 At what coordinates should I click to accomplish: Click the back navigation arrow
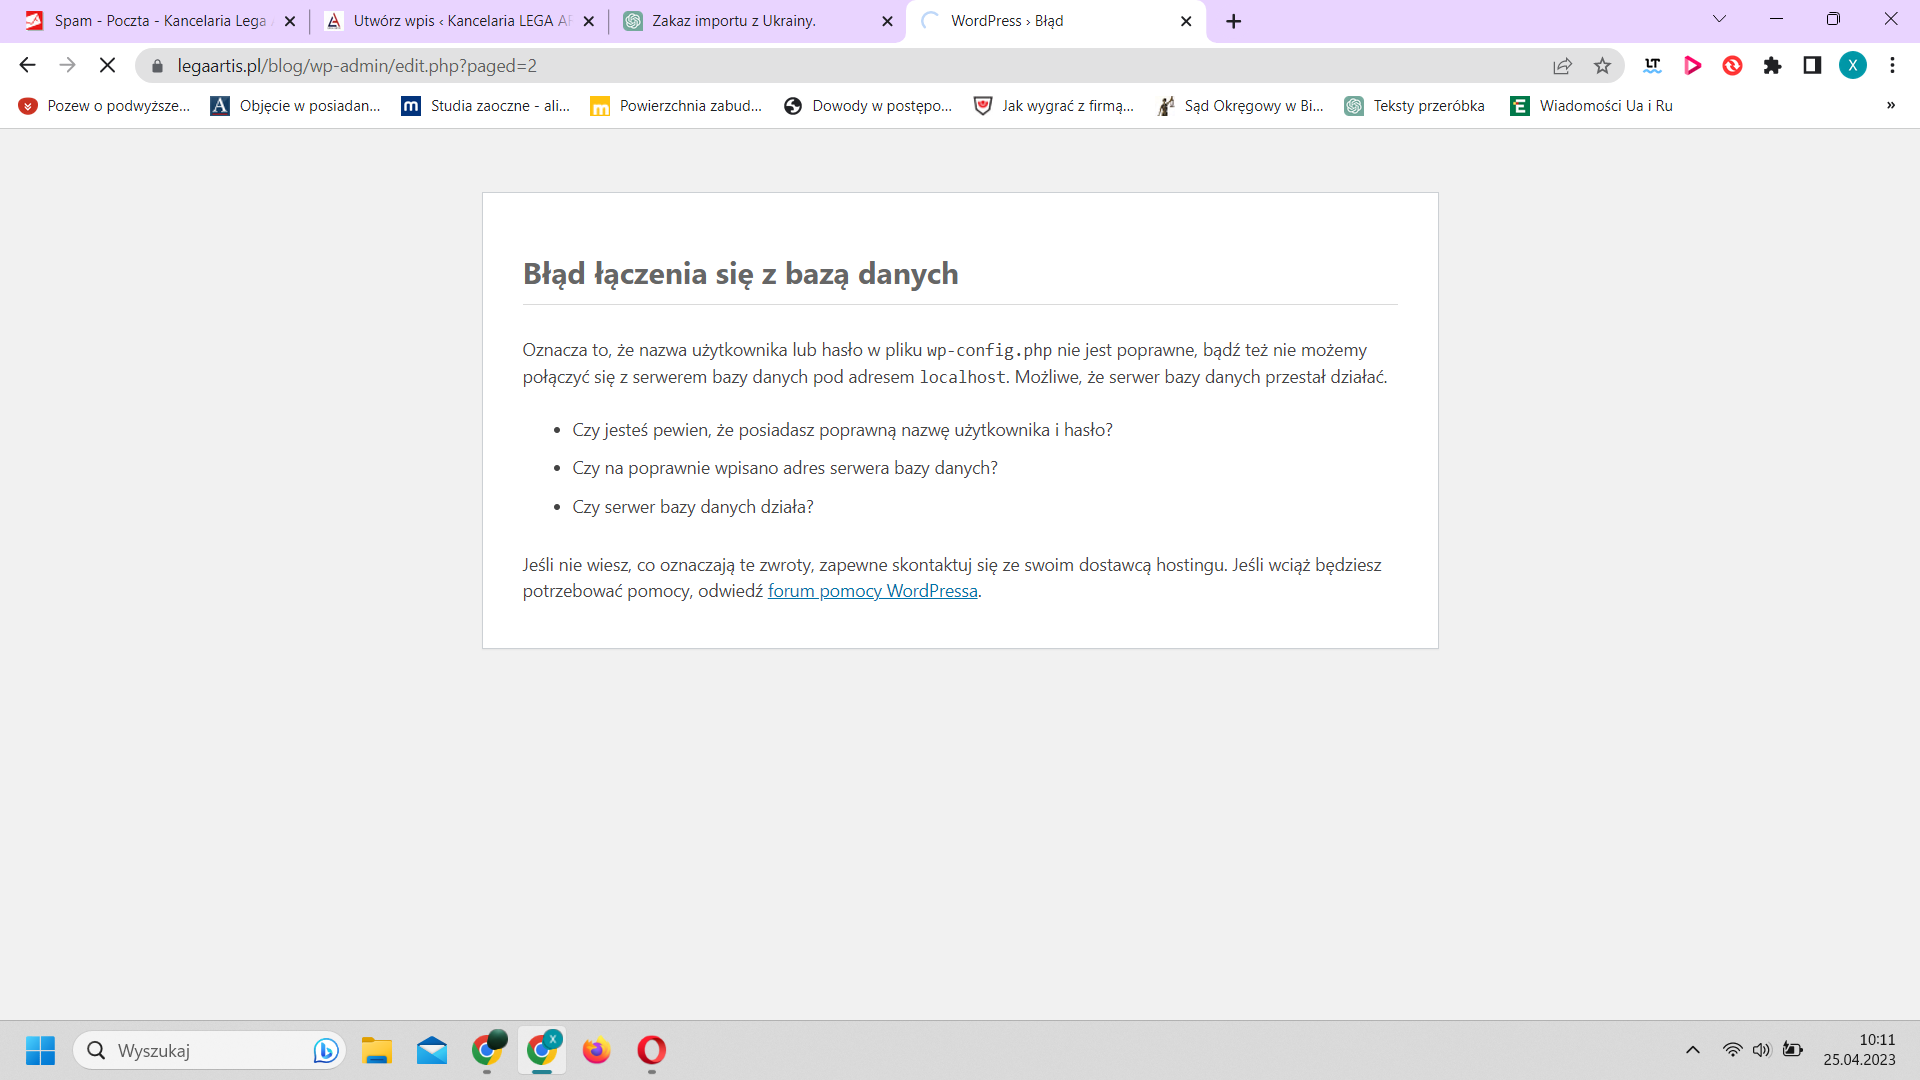[28, 66]
